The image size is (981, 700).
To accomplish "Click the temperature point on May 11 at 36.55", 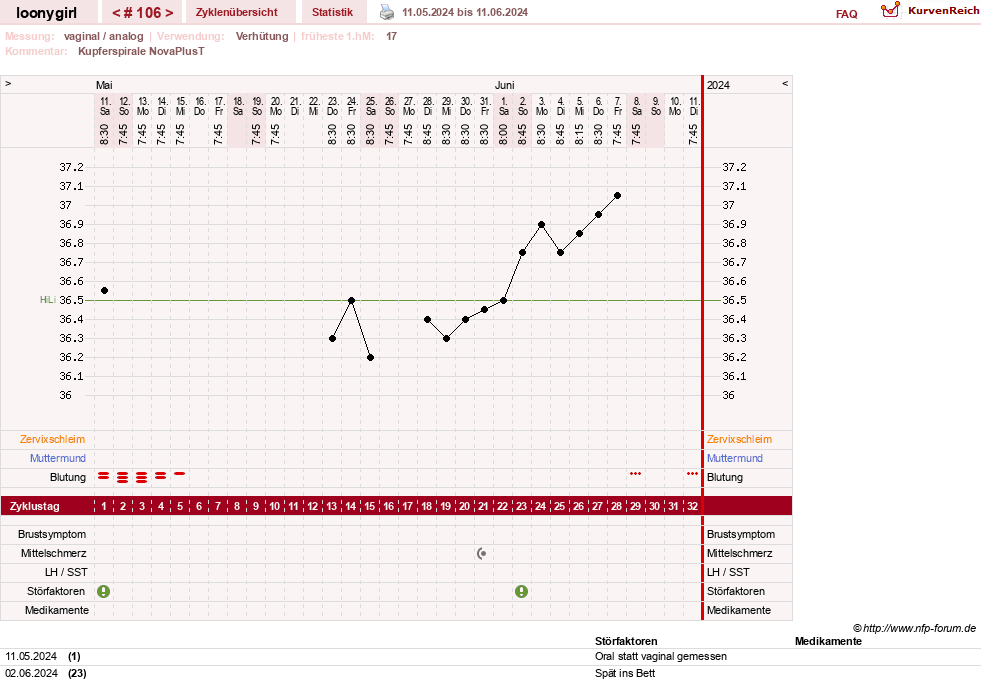I will [x=104, y=291].
